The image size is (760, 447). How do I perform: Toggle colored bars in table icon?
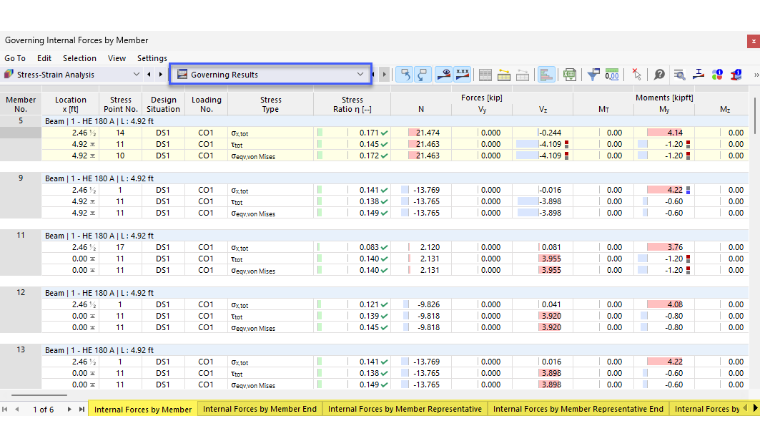tap(546, 75)
